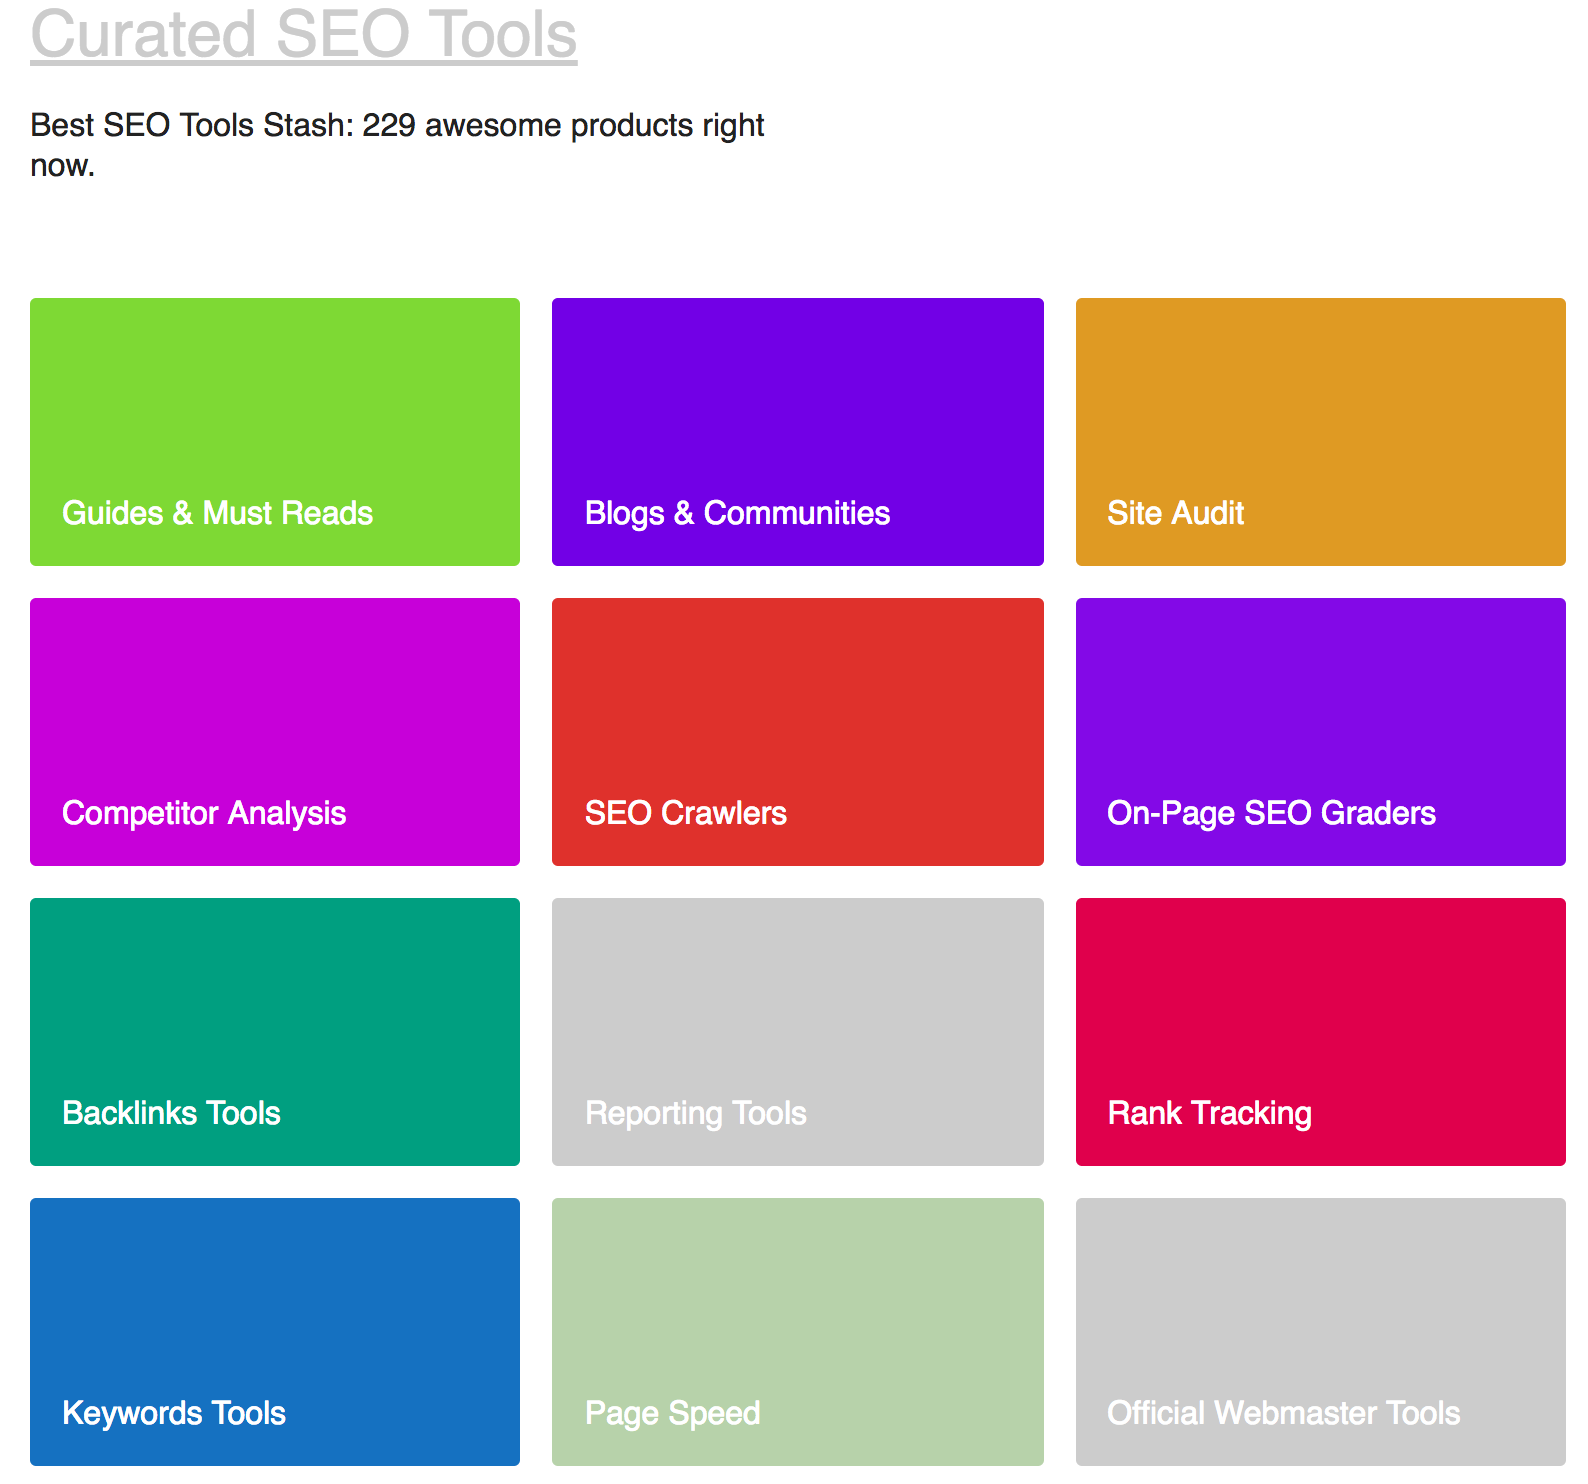Open the SEO Crawlers category
The image size is (1588, 1484).
click(x=797, y=732)
